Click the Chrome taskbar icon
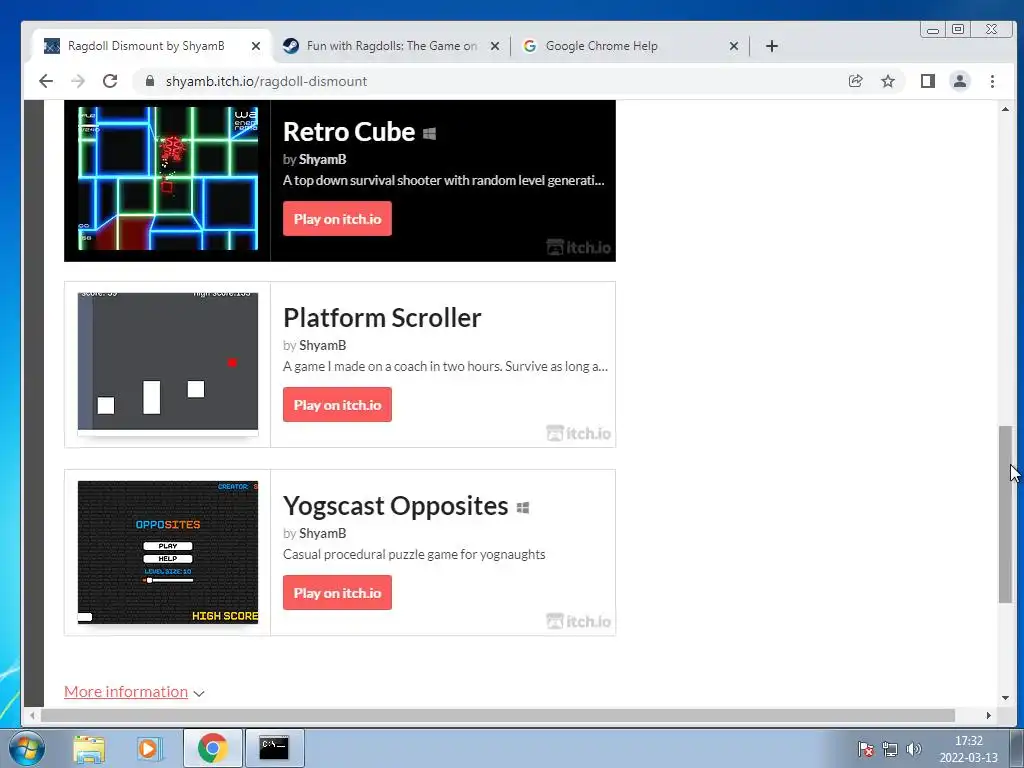 (x=212, y=748)
